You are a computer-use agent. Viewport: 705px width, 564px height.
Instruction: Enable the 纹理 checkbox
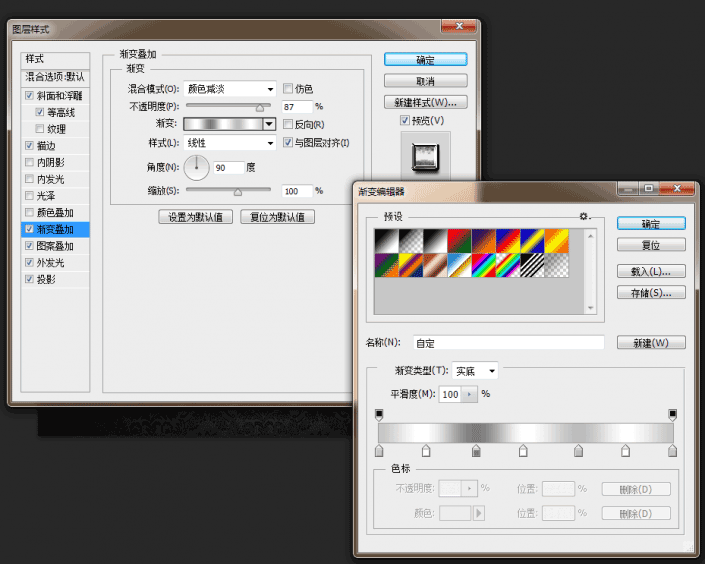point(40,129)
